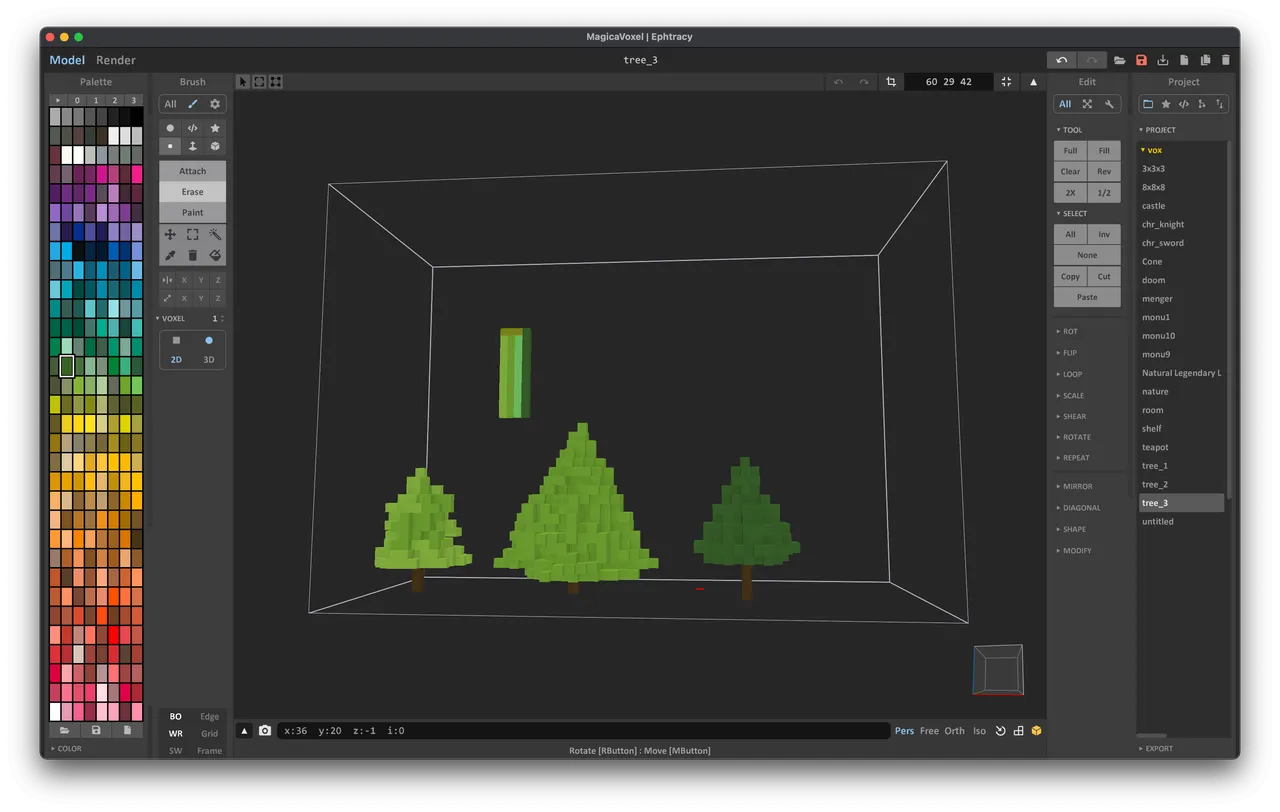
Task: Switch camera to Iso mode
Action: point(979,731)
